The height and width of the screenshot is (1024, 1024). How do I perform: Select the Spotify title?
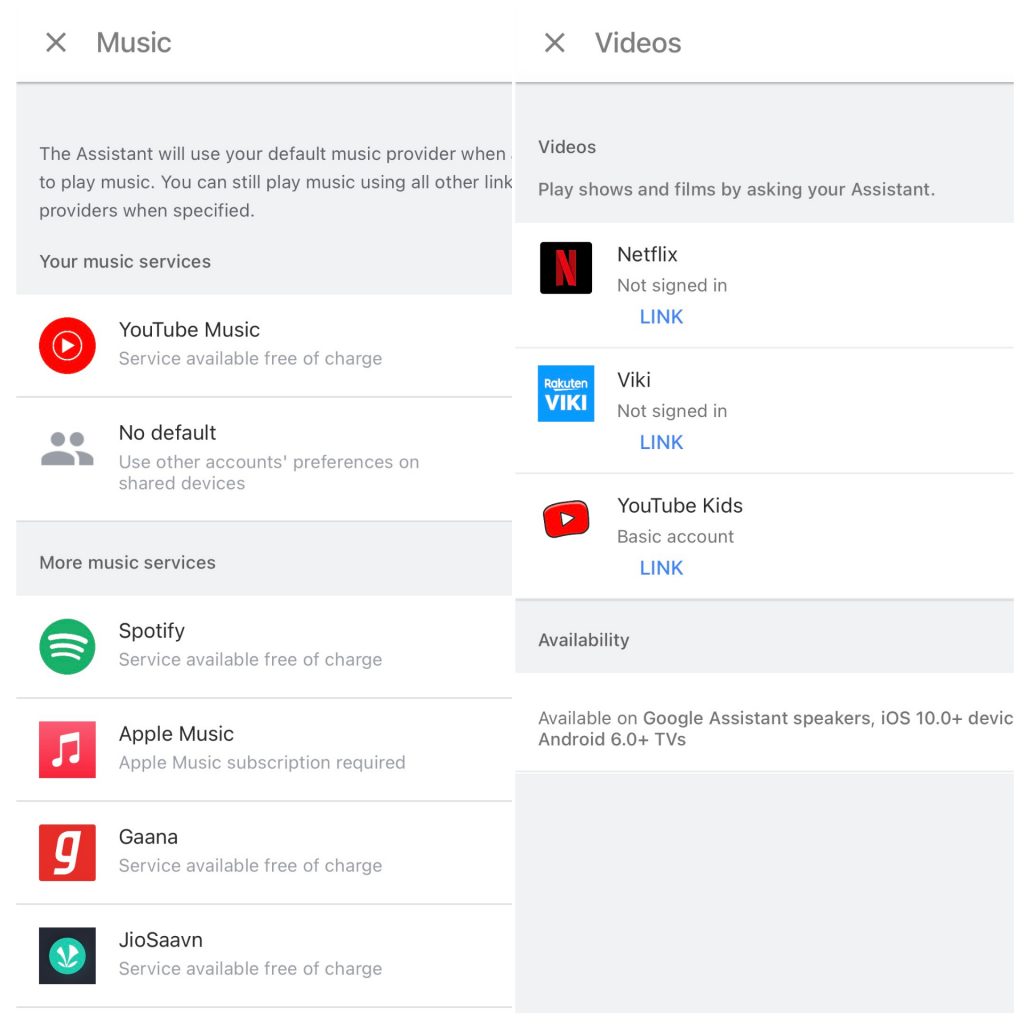coord(152,632)
